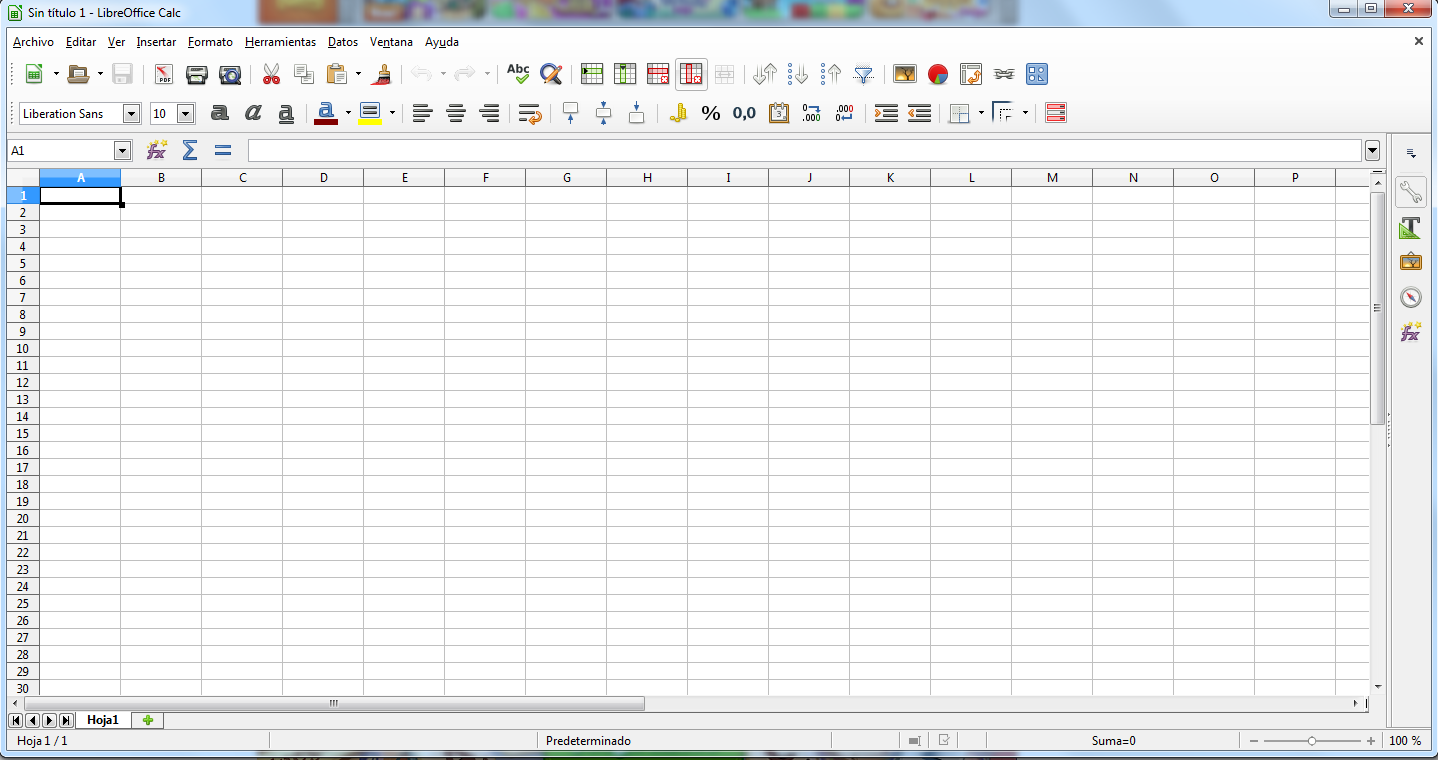Add a new sheet with the green plus button

click(148, 719)
